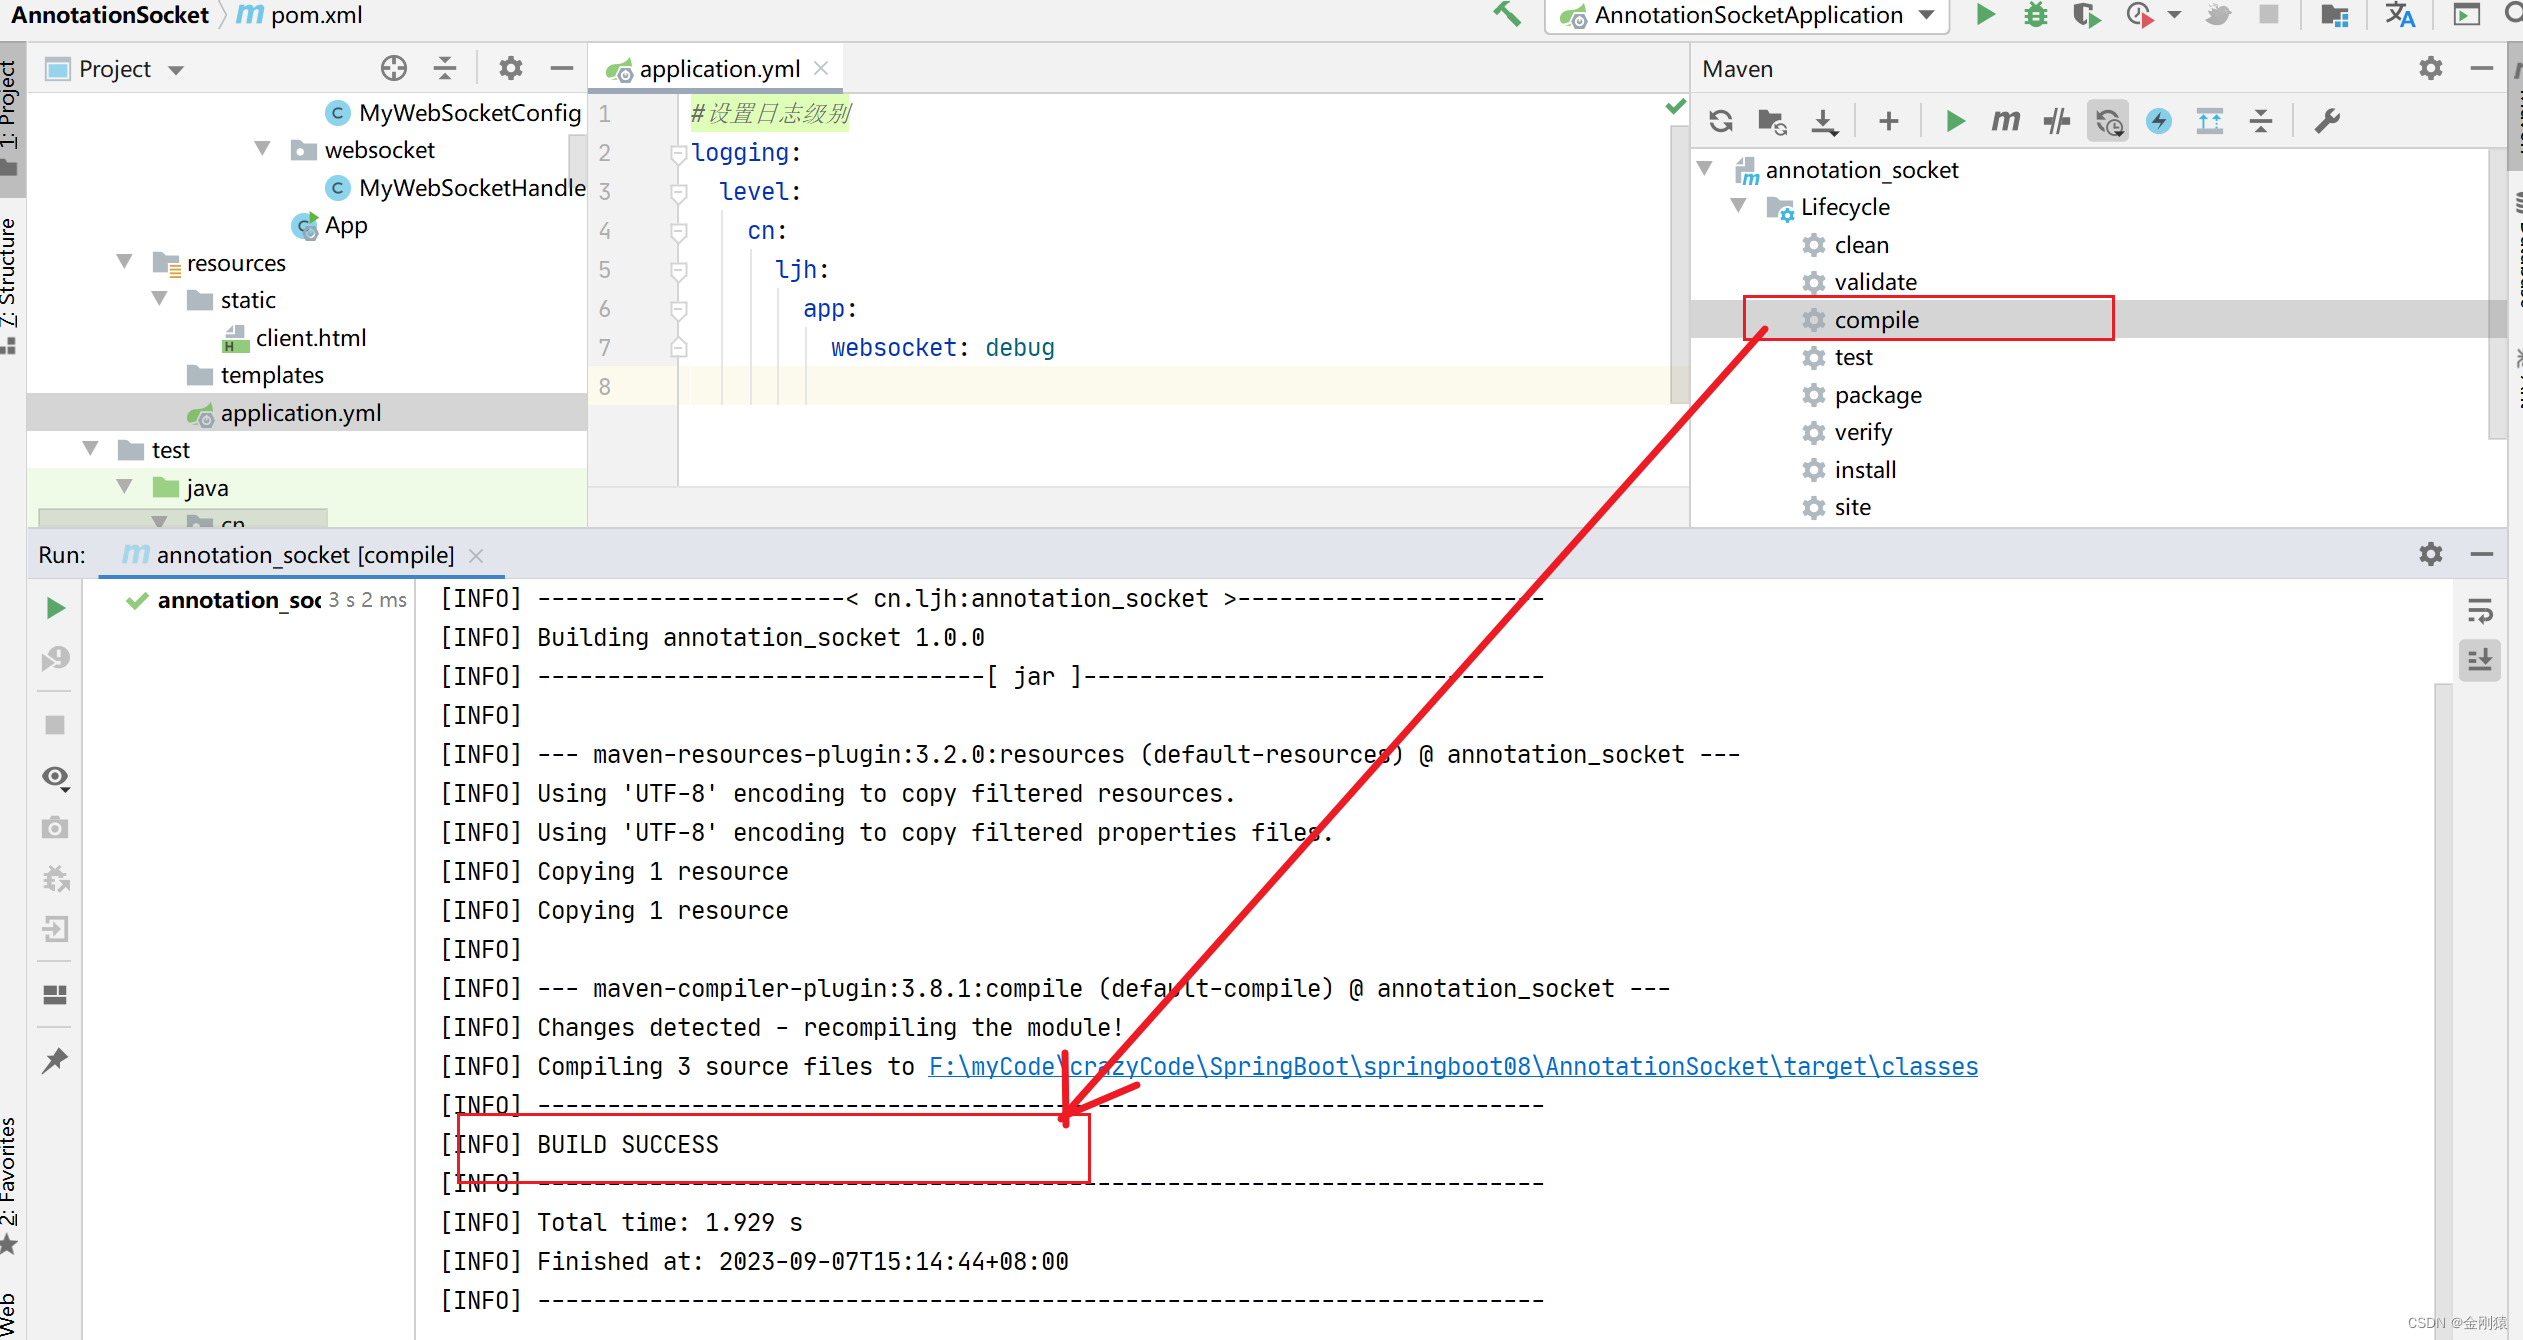Toggle skip tests mode lightning icon
The image size is (2523, 1340).
point(2159,121)
